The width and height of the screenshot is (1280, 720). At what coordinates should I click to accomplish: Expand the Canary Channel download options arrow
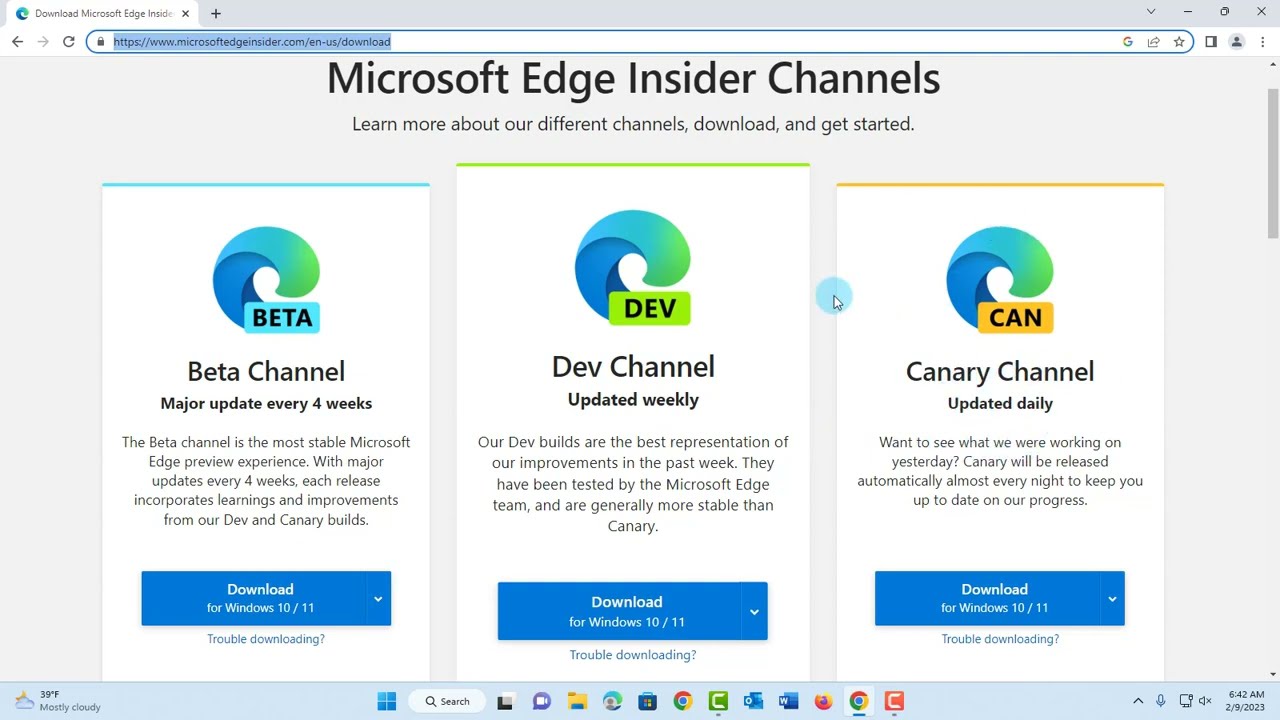click(1112, 598)
